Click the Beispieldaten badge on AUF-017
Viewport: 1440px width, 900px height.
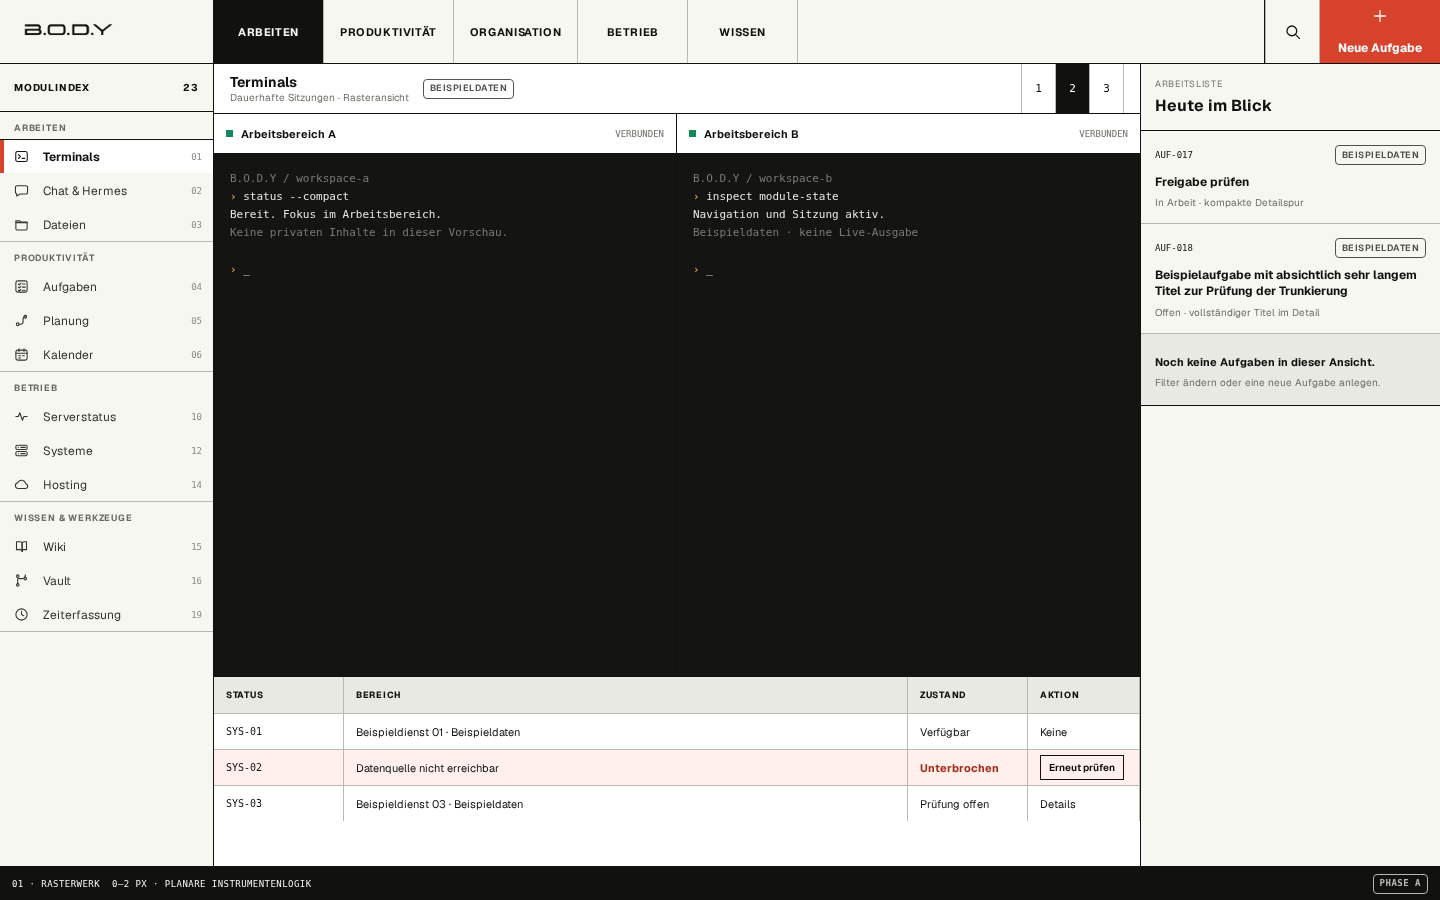(x=1380, y=155)
